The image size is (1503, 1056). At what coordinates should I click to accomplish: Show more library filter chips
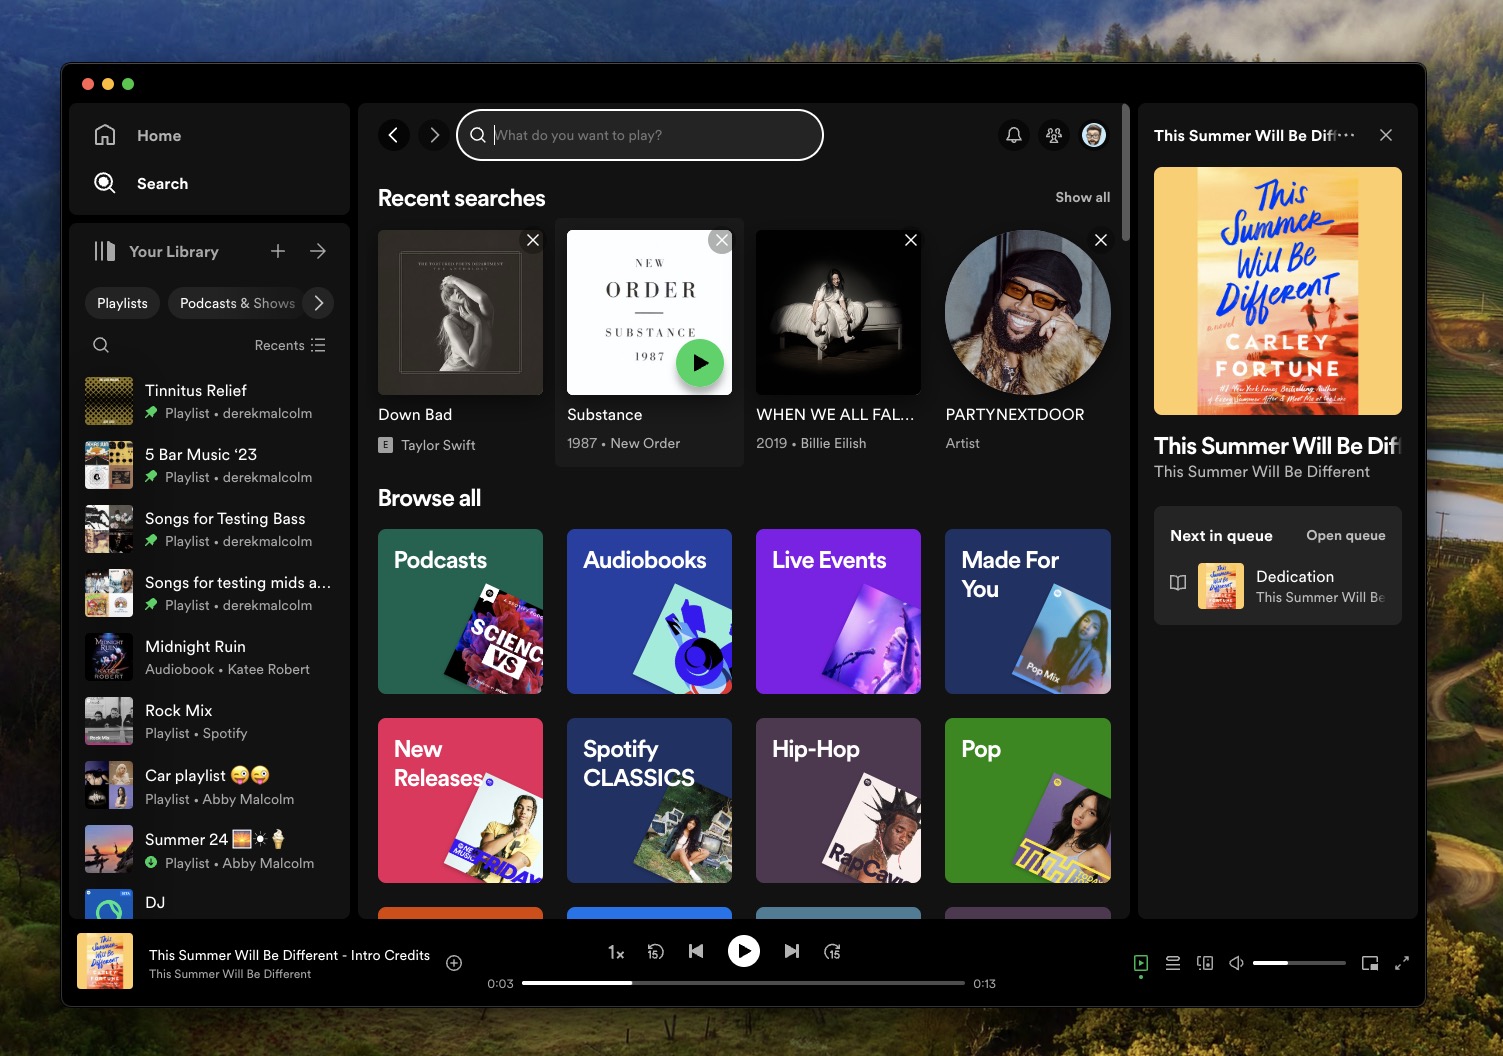pyautogui.click(x=318, y=303)
